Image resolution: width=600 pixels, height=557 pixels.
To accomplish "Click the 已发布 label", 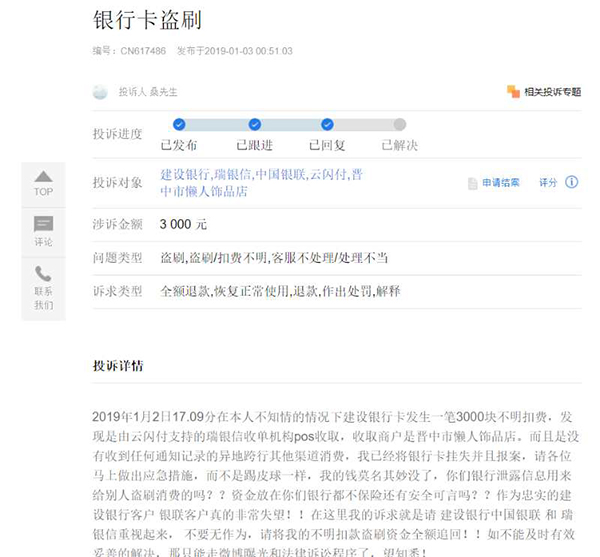I will 179,145.
